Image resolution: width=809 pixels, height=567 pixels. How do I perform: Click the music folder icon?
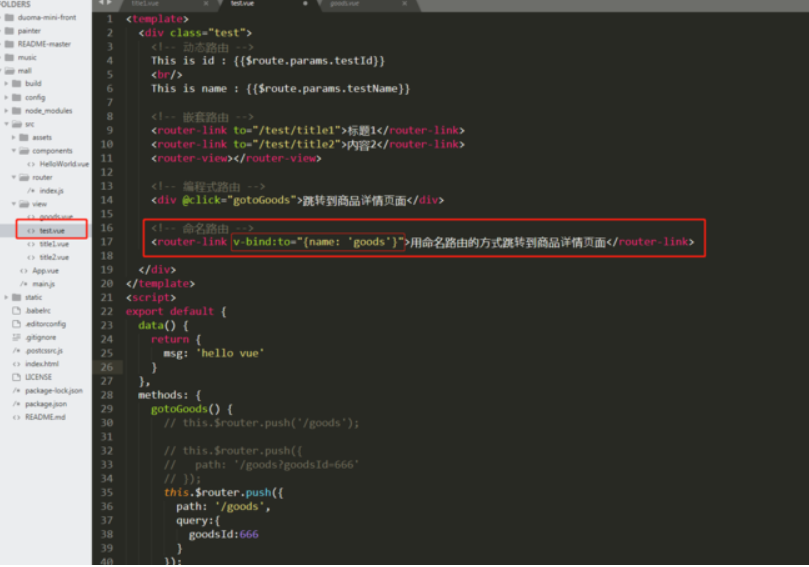pos(9,57)
